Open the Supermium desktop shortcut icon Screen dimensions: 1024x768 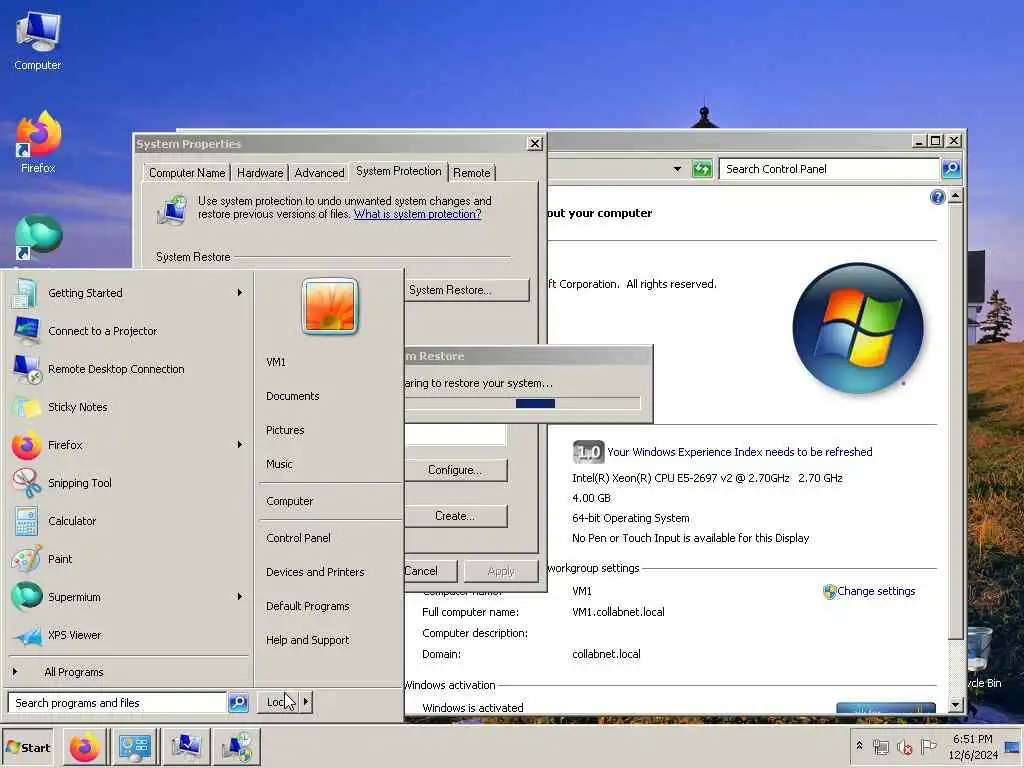[38, 236]
